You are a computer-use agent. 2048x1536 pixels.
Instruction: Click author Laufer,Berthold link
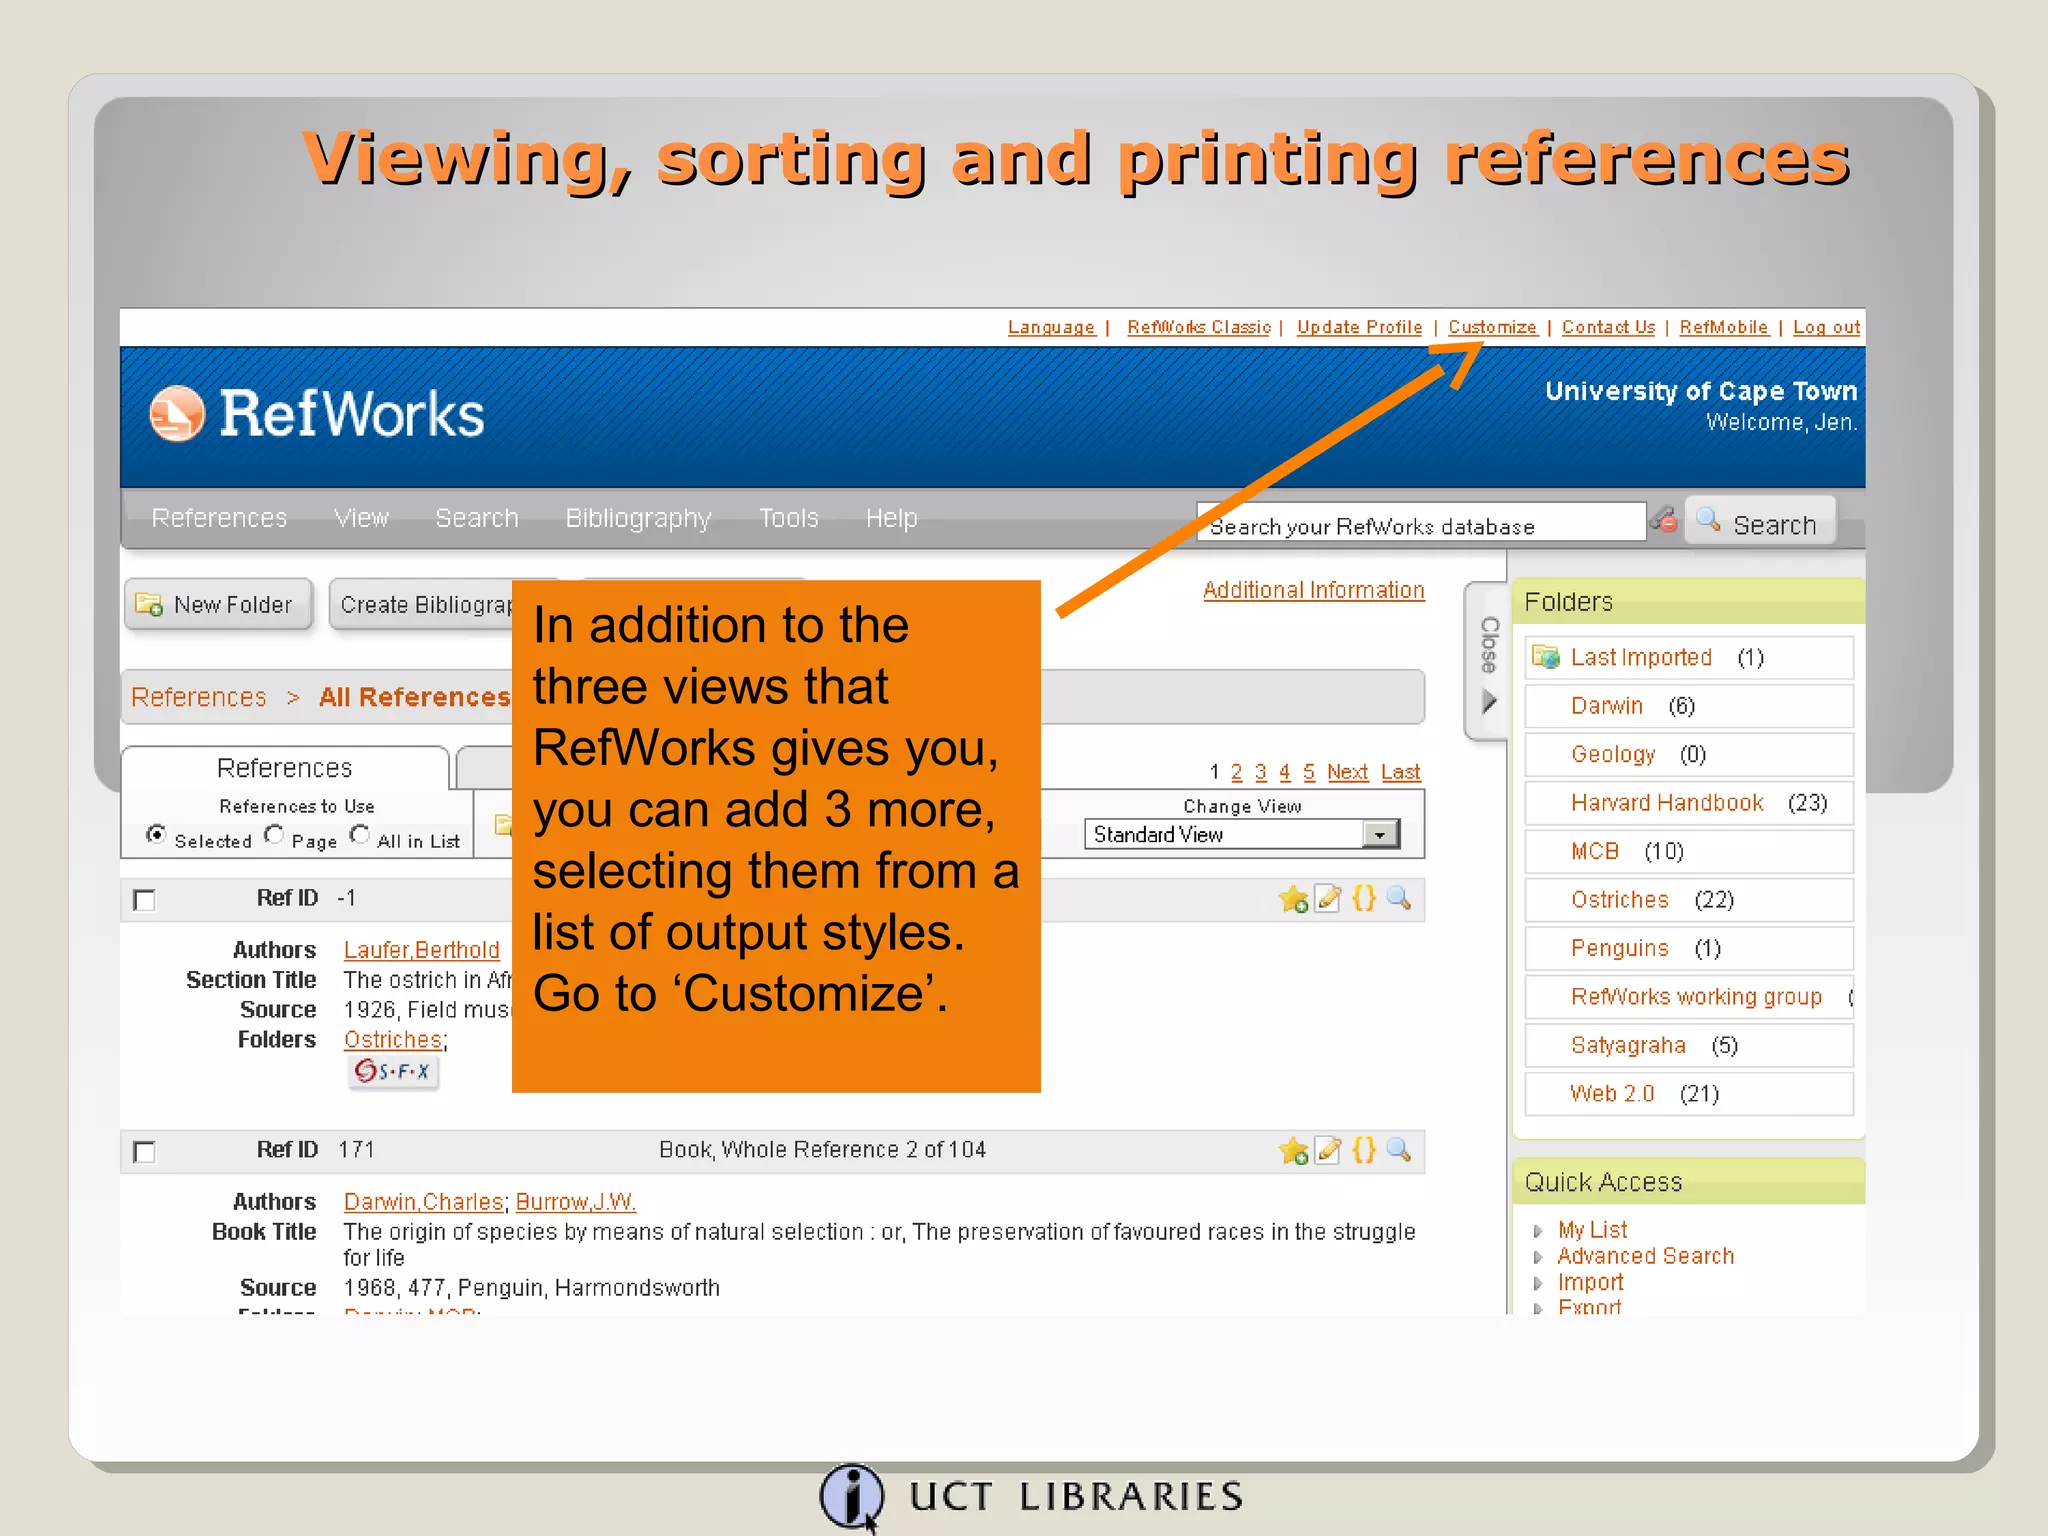tap(421, 950)
